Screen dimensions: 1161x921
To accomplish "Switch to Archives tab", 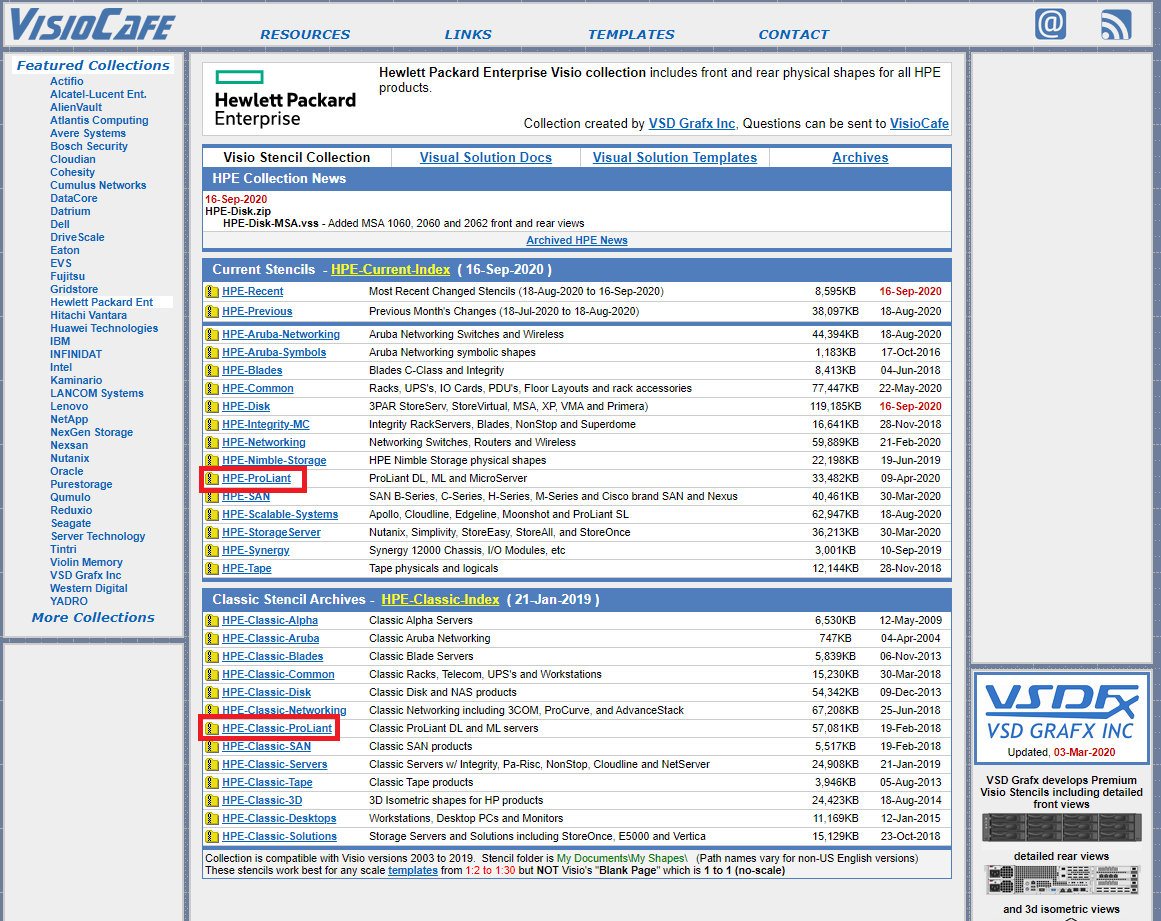I will [x=860, y=158].
